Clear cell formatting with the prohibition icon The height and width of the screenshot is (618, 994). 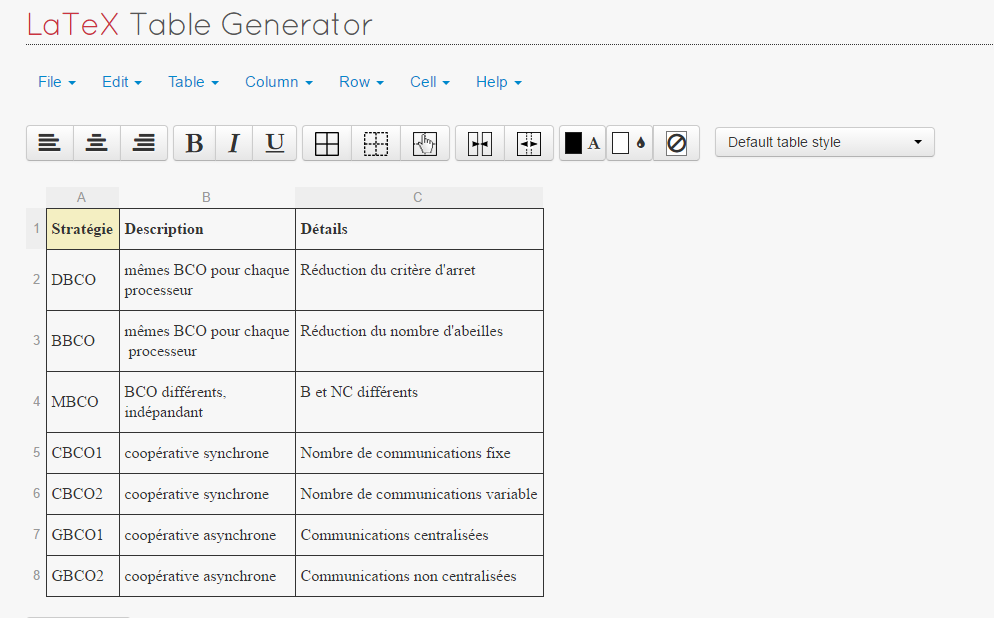point(676,142)
